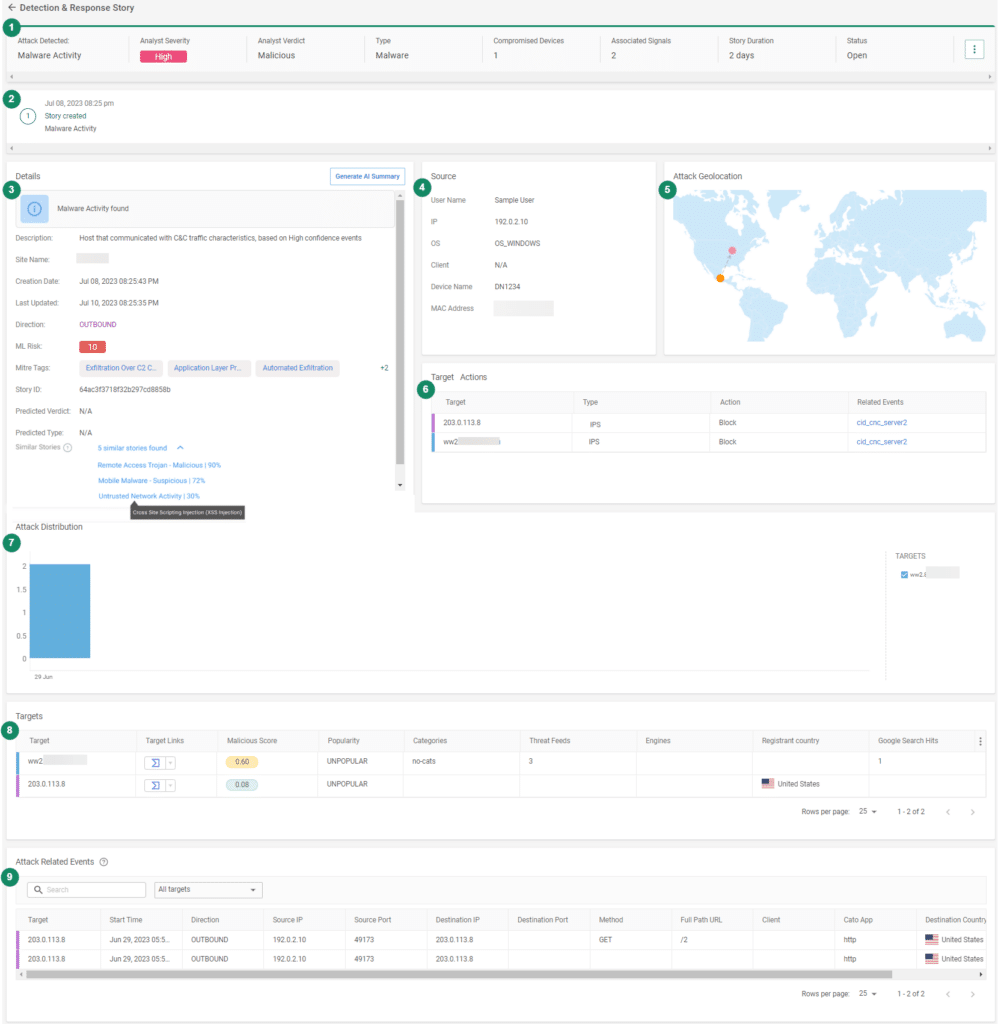Open the Rows per page 25 dropdown in Targets table
998x1024 pixels.
(x=866, y=812)
